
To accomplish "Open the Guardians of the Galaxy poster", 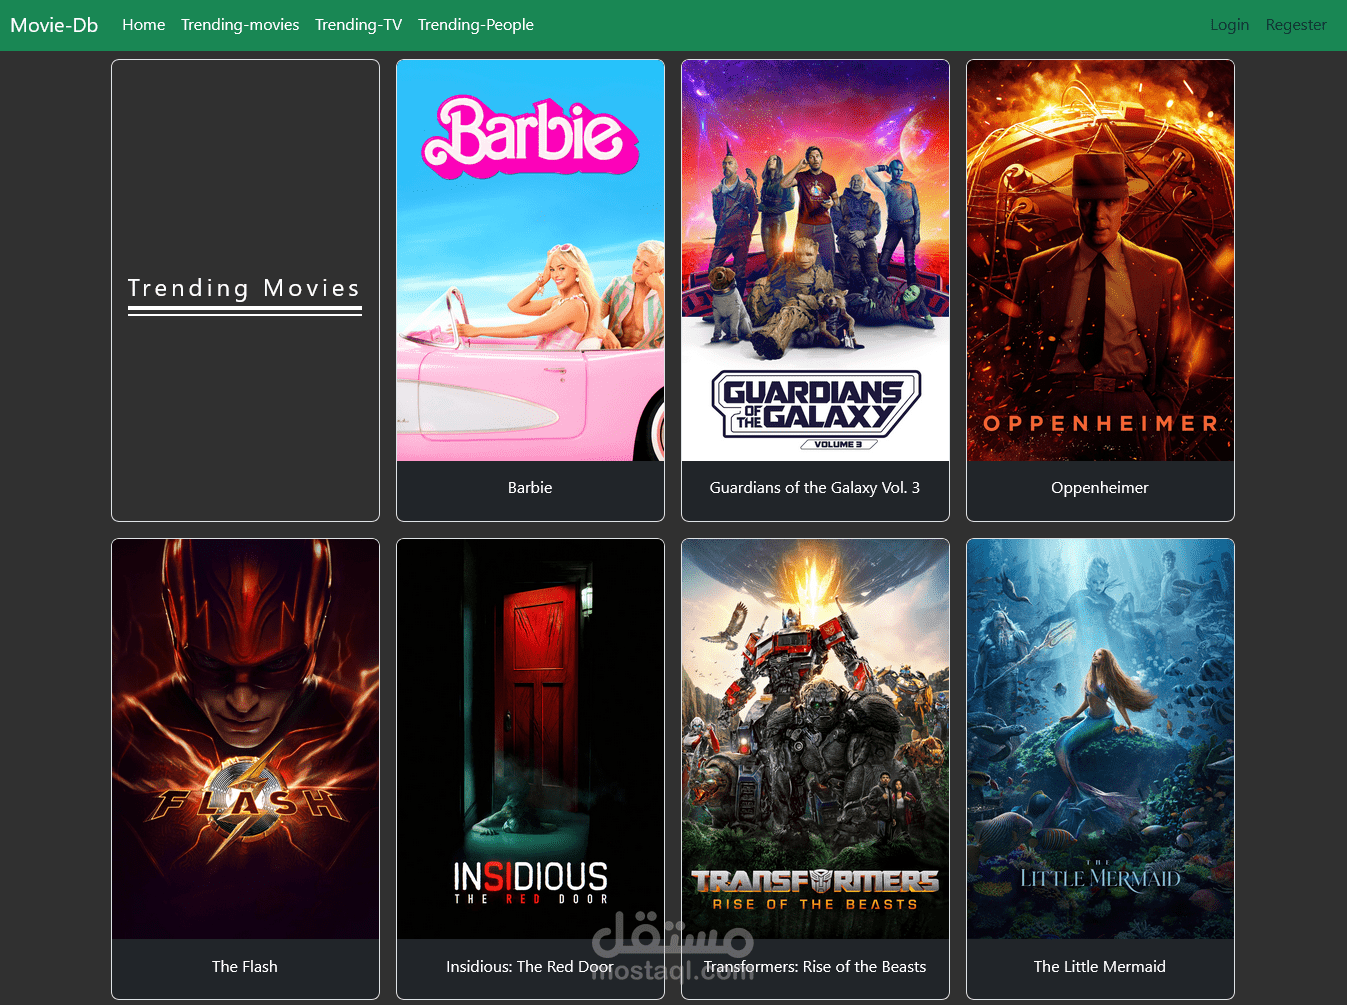I will (815, 260).
